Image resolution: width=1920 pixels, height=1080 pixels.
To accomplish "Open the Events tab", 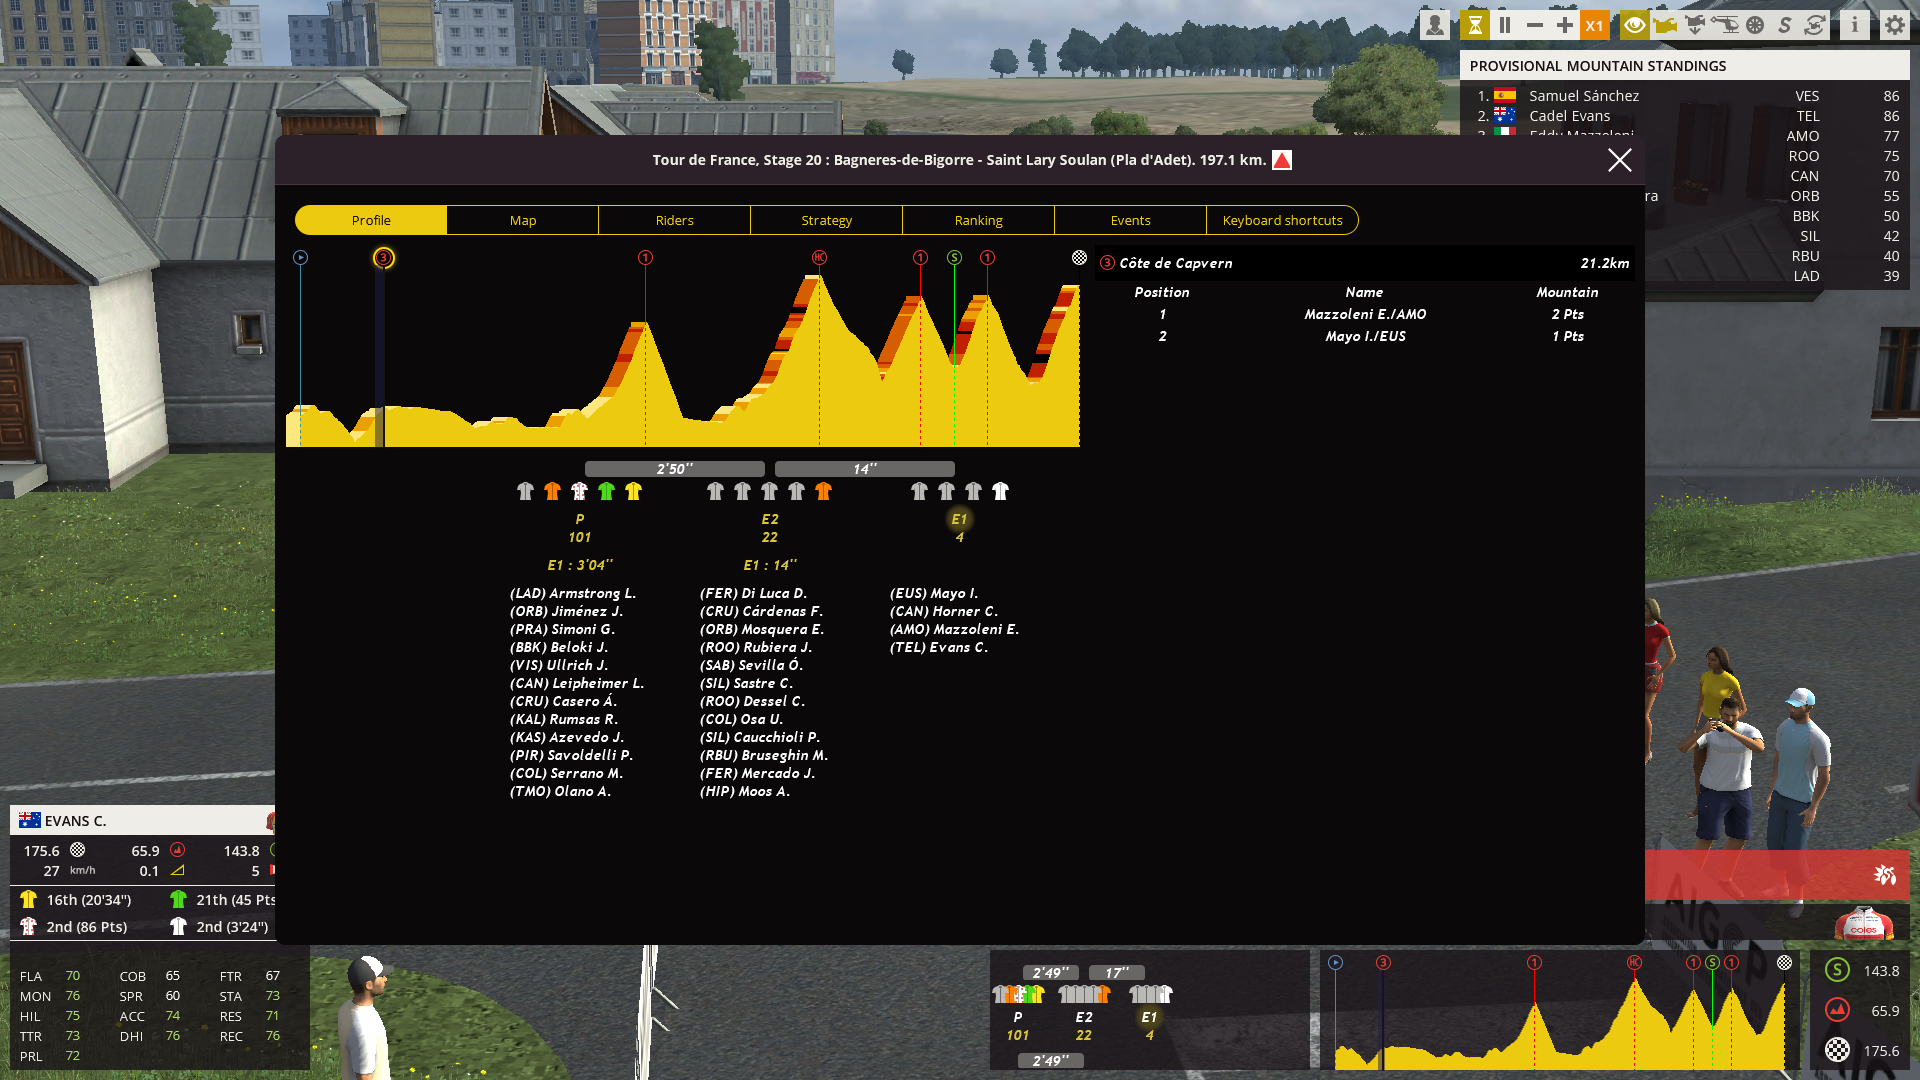I will [1131, 220].
